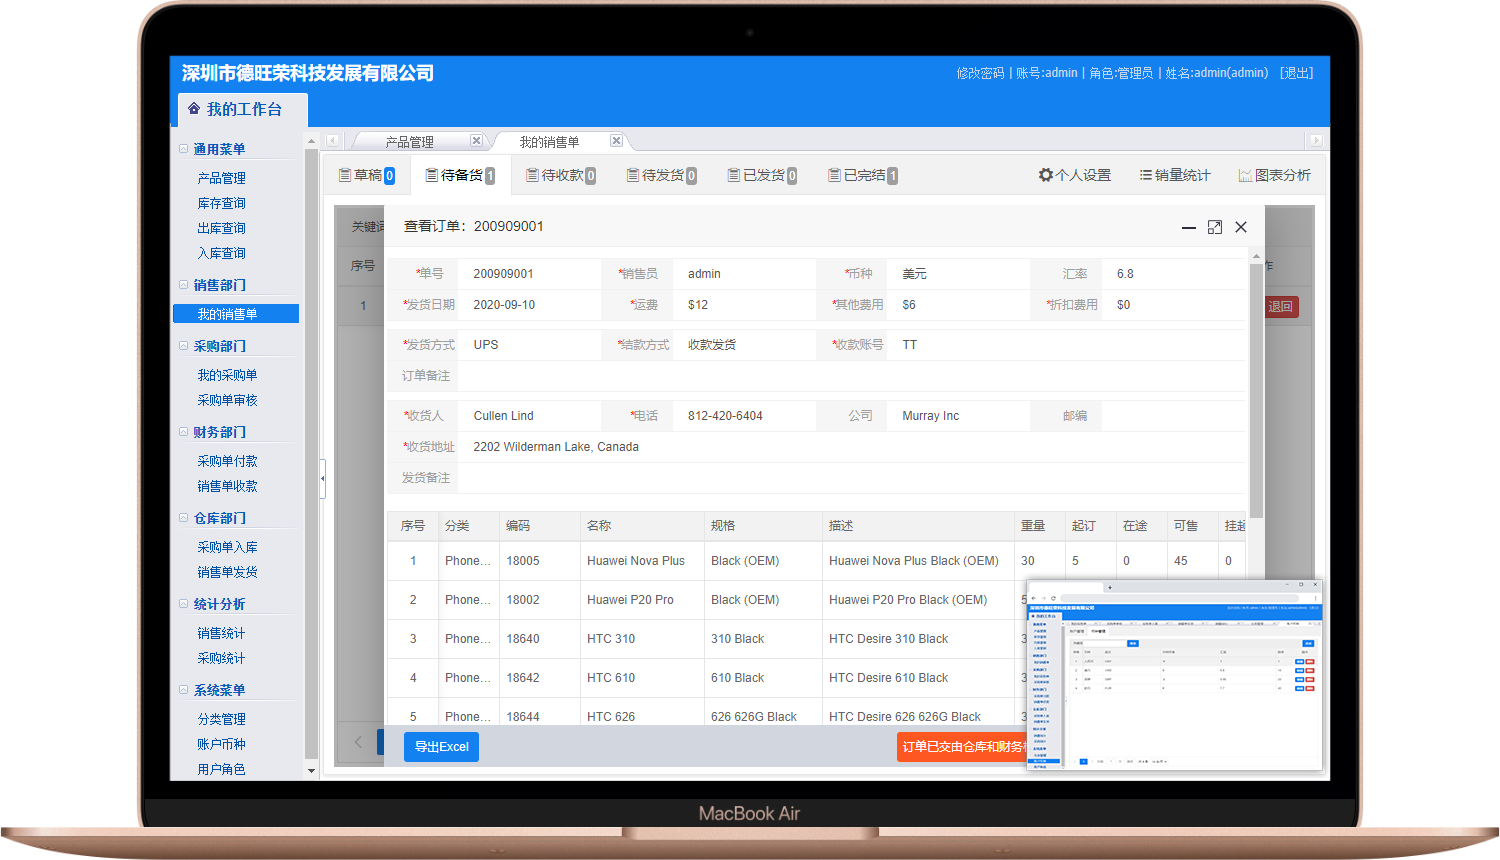
Task: Click the orange 订单已交由仓库和财务 button
Action: [x=962, y=747]
